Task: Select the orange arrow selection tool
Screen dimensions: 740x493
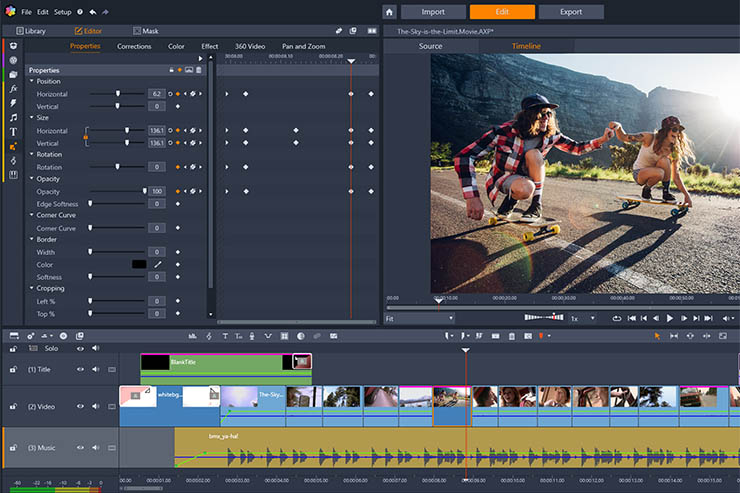Action: (x=657, y=336)
